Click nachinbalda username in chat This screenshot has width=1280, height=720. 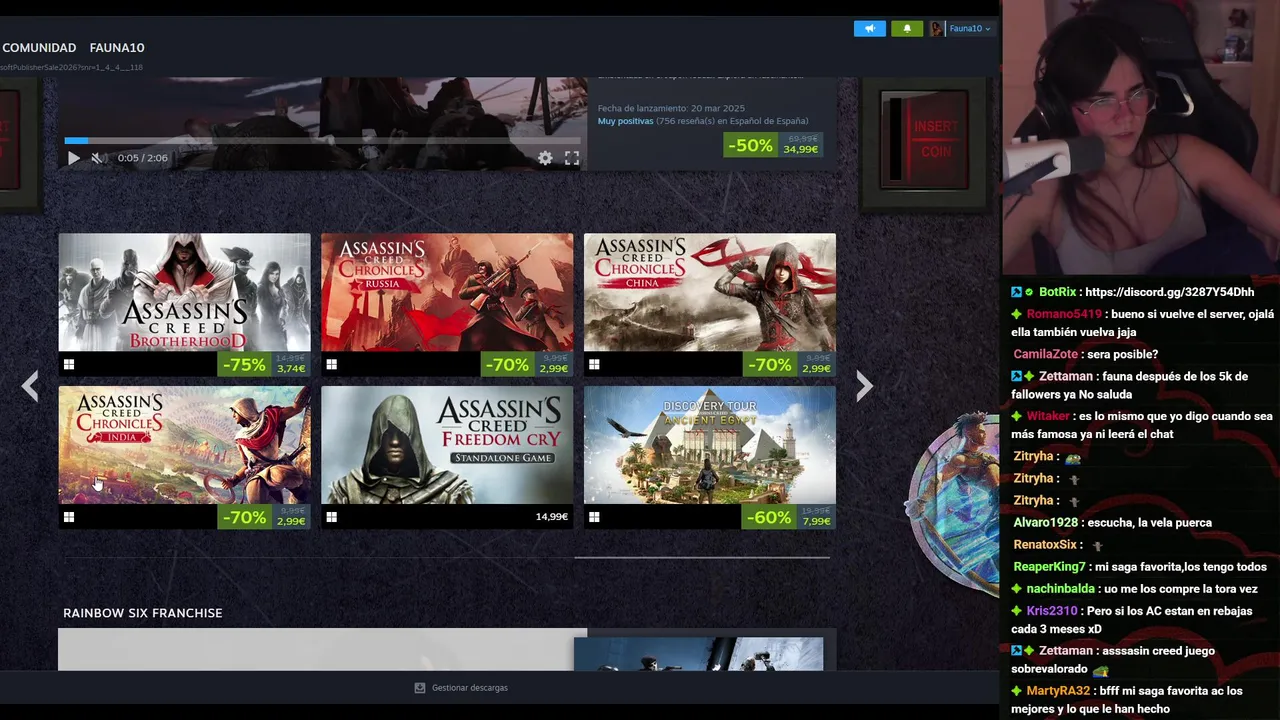tap(1061, 588)
